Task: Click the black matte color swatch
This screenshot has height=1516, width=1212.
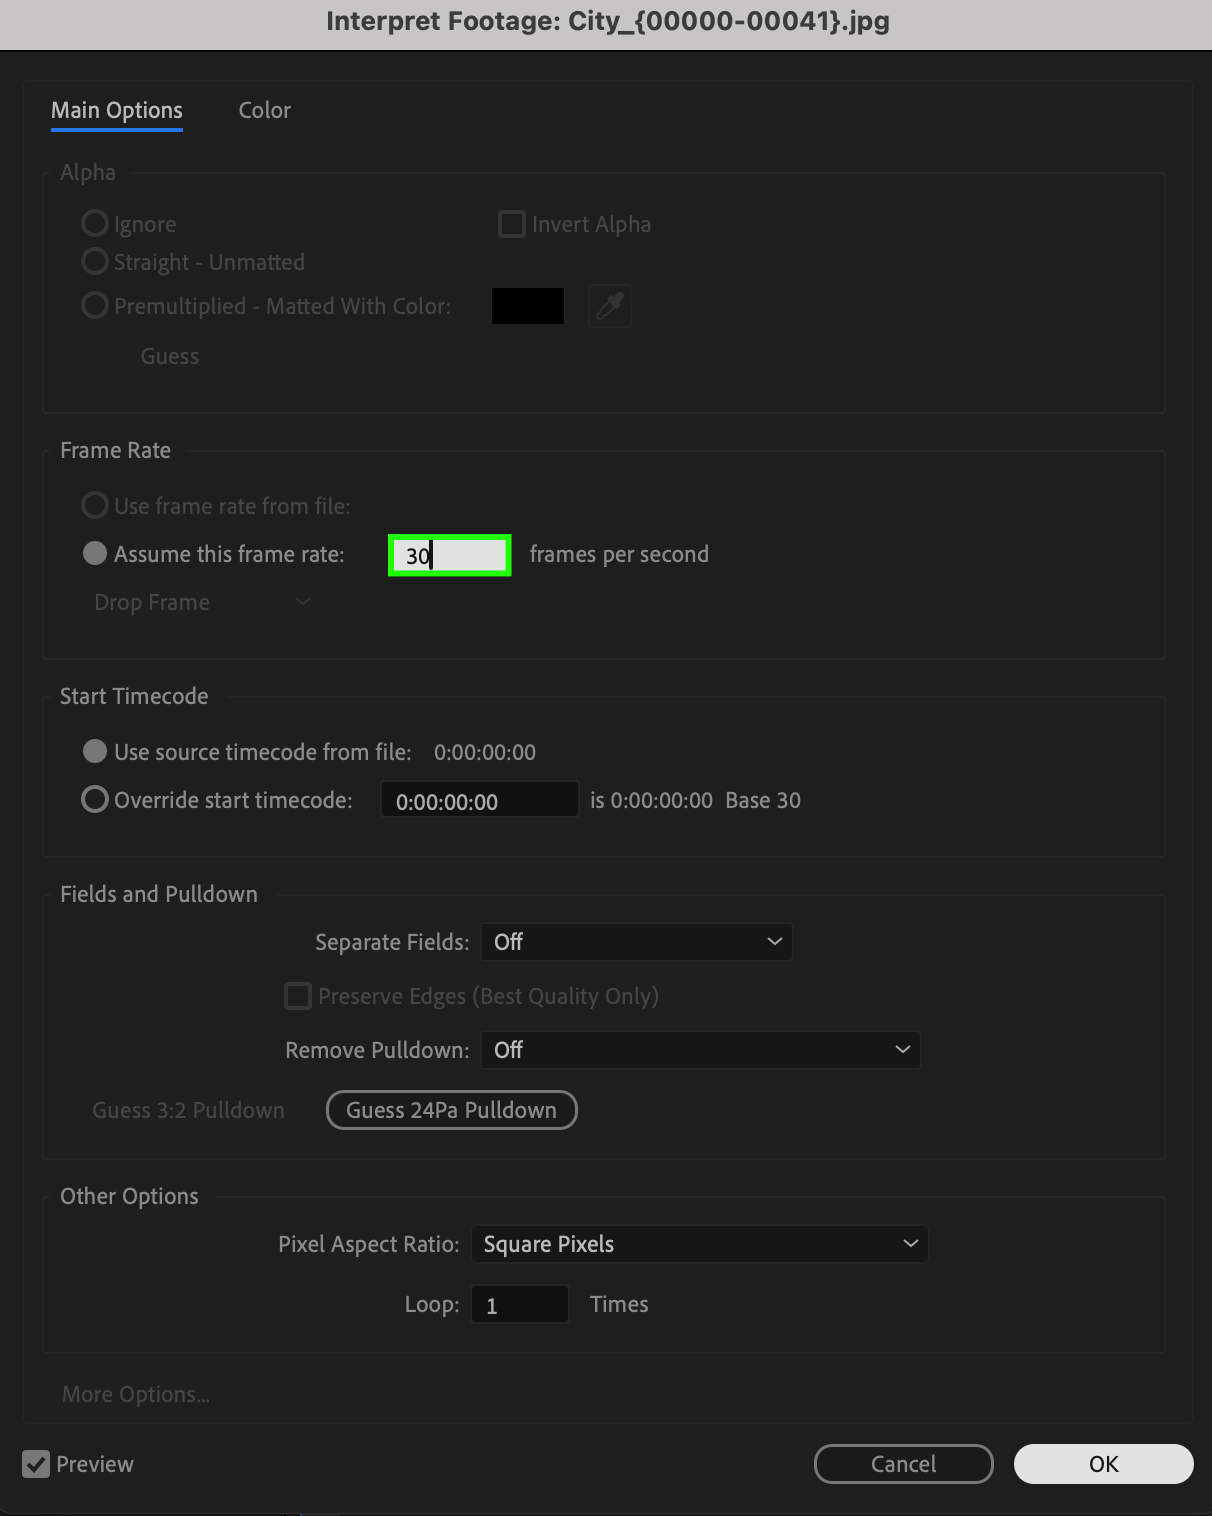Action: pyautogui.click(x=528, y=306)
